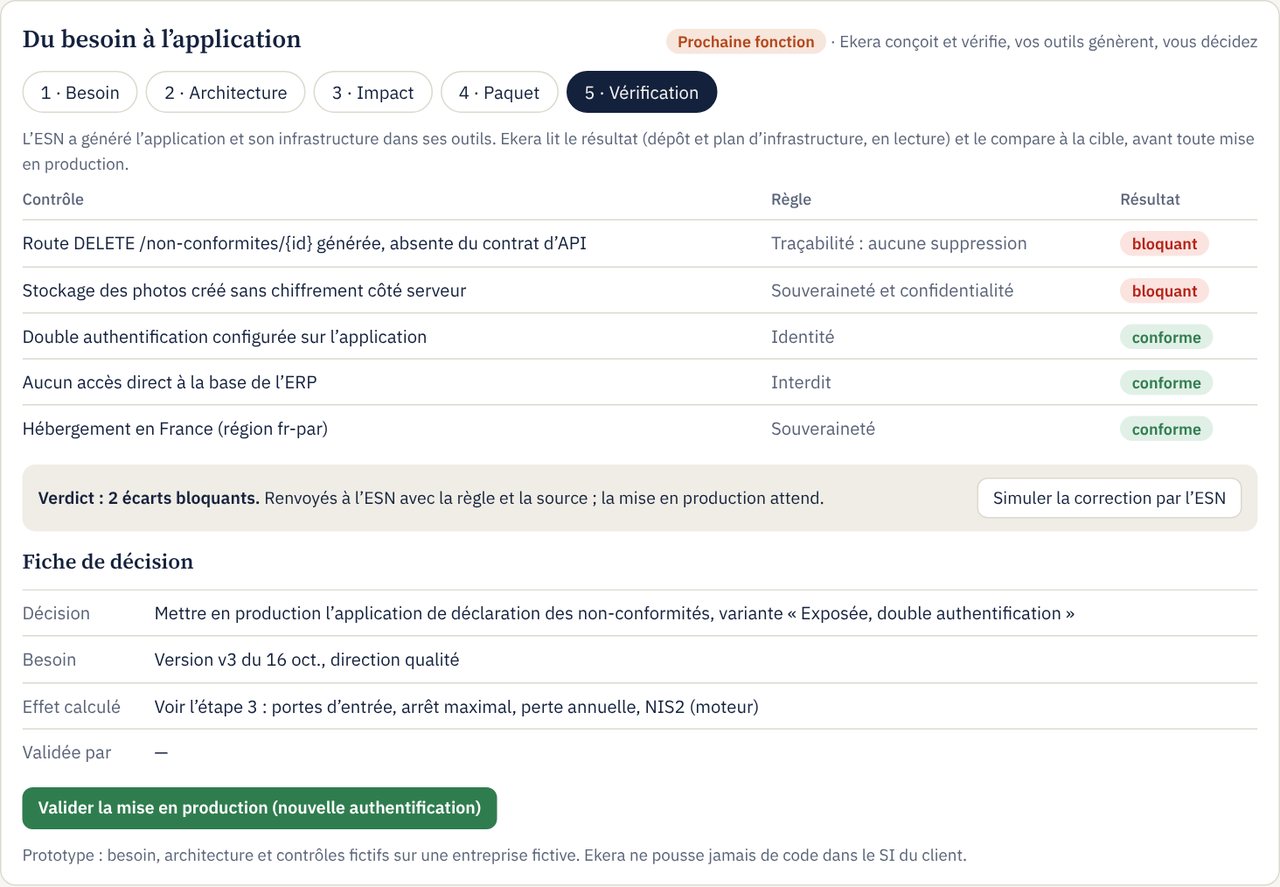Click 'Voir l'étape 3' computed effect text
1280x887 pixels.
(456, 707)
